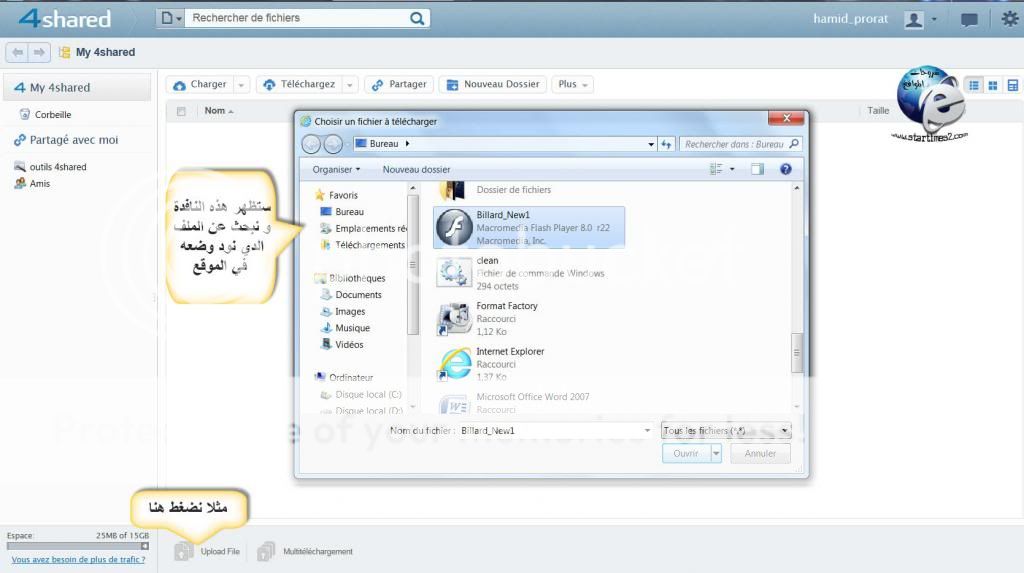Click the help icon in file dialog
Image resolution: width=1024 pixels, height=573 pixels.
786,170
